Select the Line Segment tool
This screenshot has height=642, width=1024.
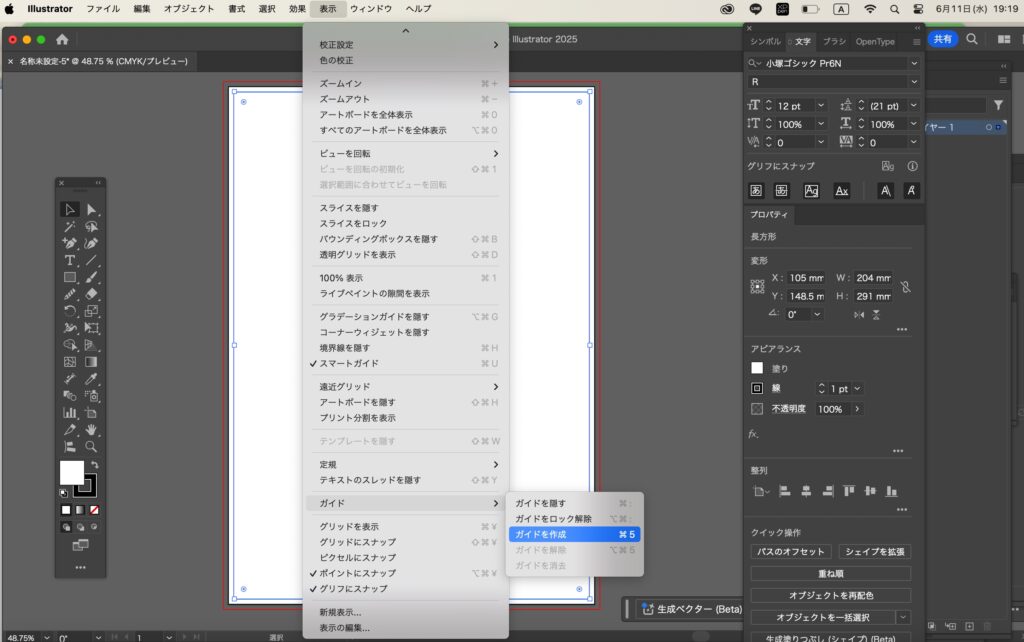pos(91,260)
